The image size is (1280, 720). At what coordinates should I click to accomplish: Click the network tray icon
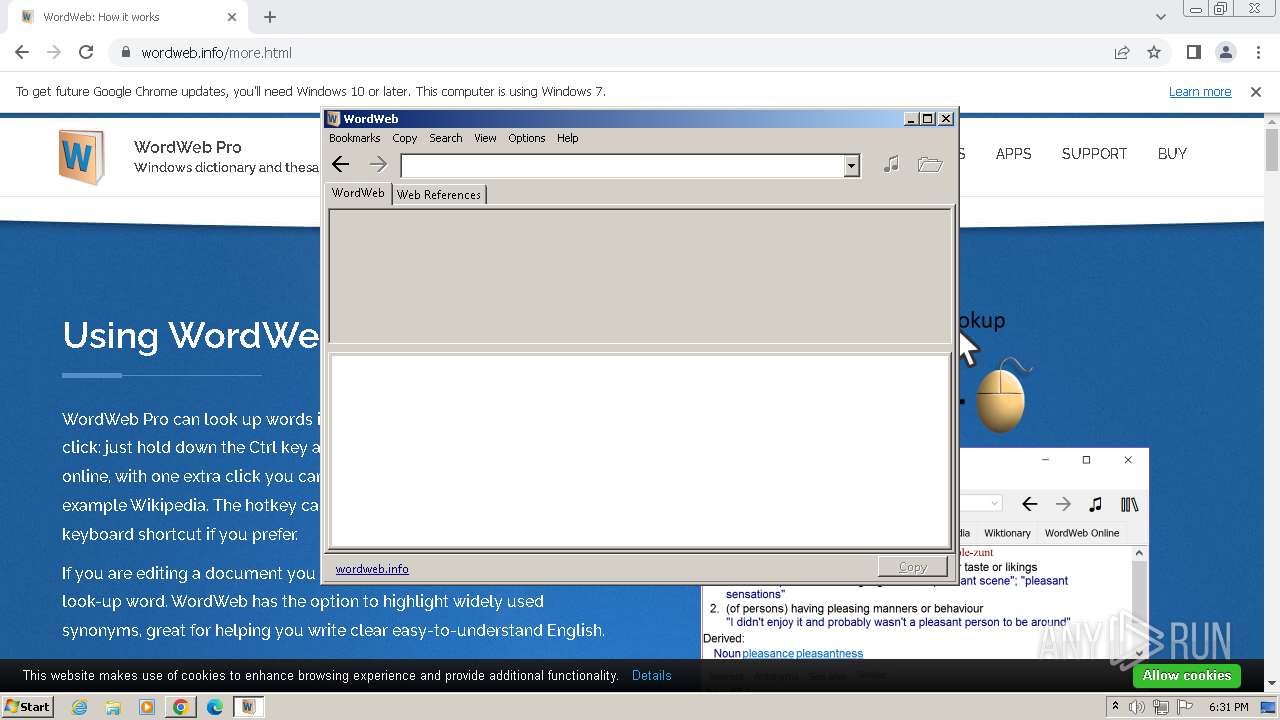(1161, 707)
